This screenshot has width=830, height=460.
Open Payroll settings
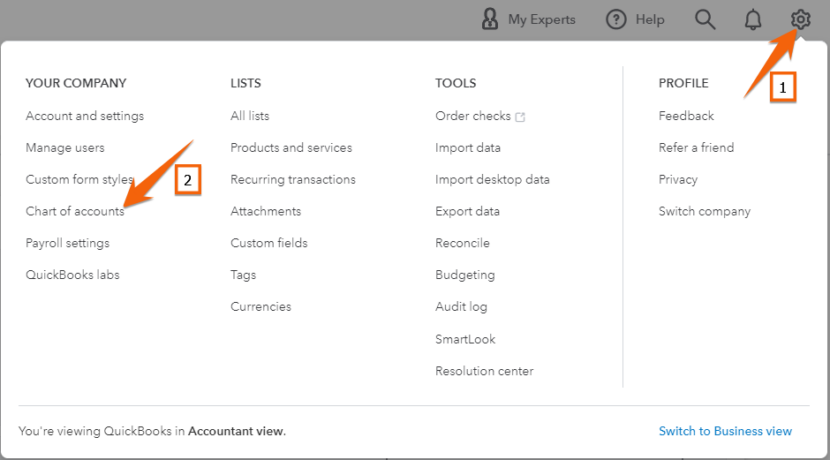pyautogui.click(x=68, y=243)
